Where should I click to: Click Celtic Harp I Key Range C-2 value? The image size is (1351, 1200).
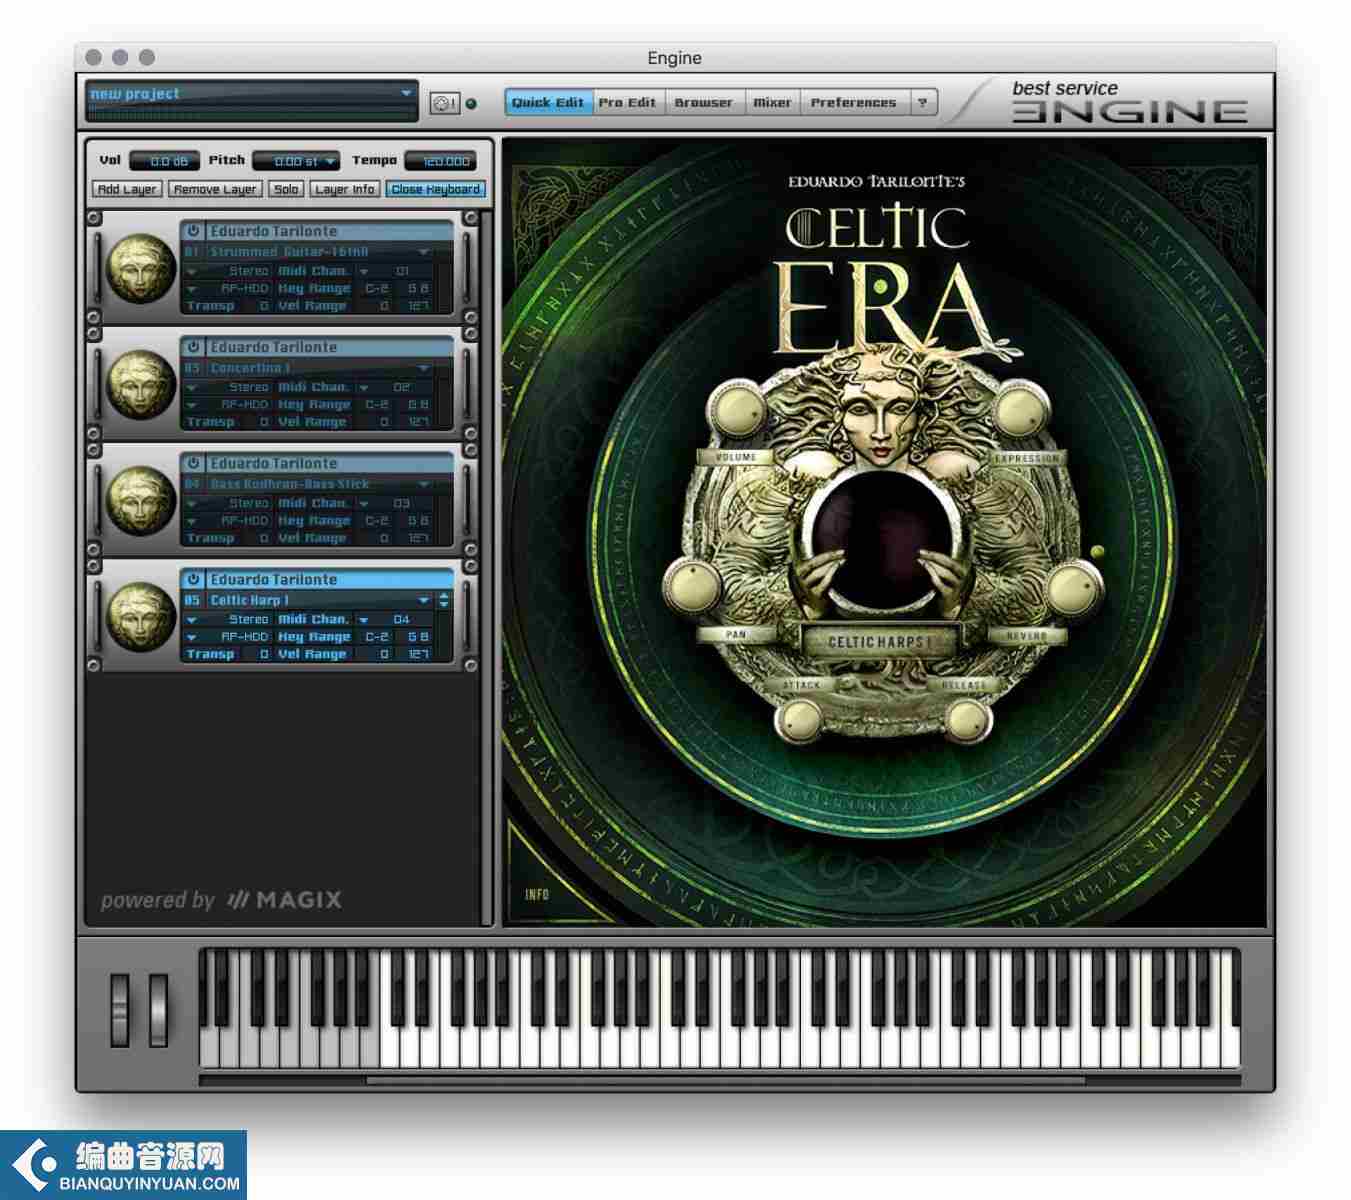tap(376, 636)
